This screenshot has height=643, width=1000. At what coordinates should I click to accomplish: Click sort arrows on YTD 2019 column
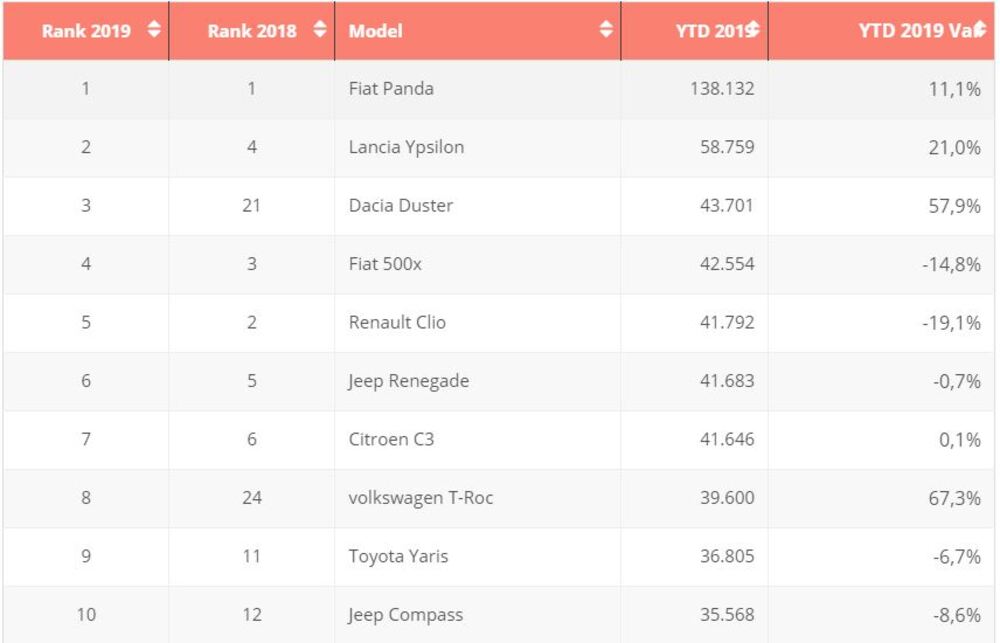pyautogui.click(x=752, y=30)
